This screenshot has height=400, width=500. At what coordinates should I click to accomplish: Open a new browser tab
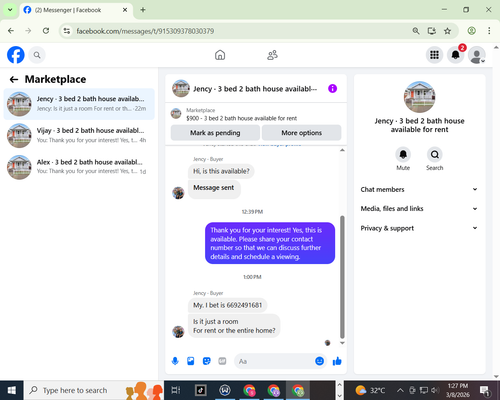click(x=143, y=10)
